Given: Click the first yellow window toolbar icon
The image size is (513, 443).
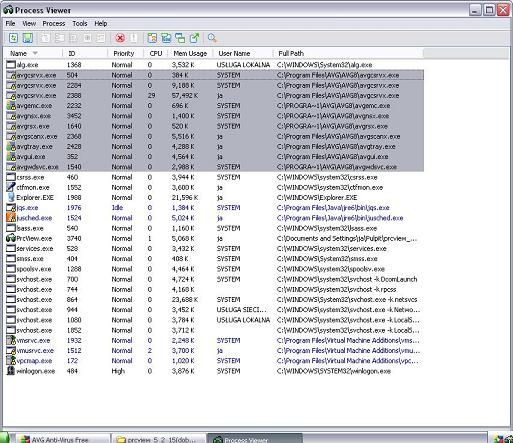Looking at the screenshot, I should tap(152, 38).
